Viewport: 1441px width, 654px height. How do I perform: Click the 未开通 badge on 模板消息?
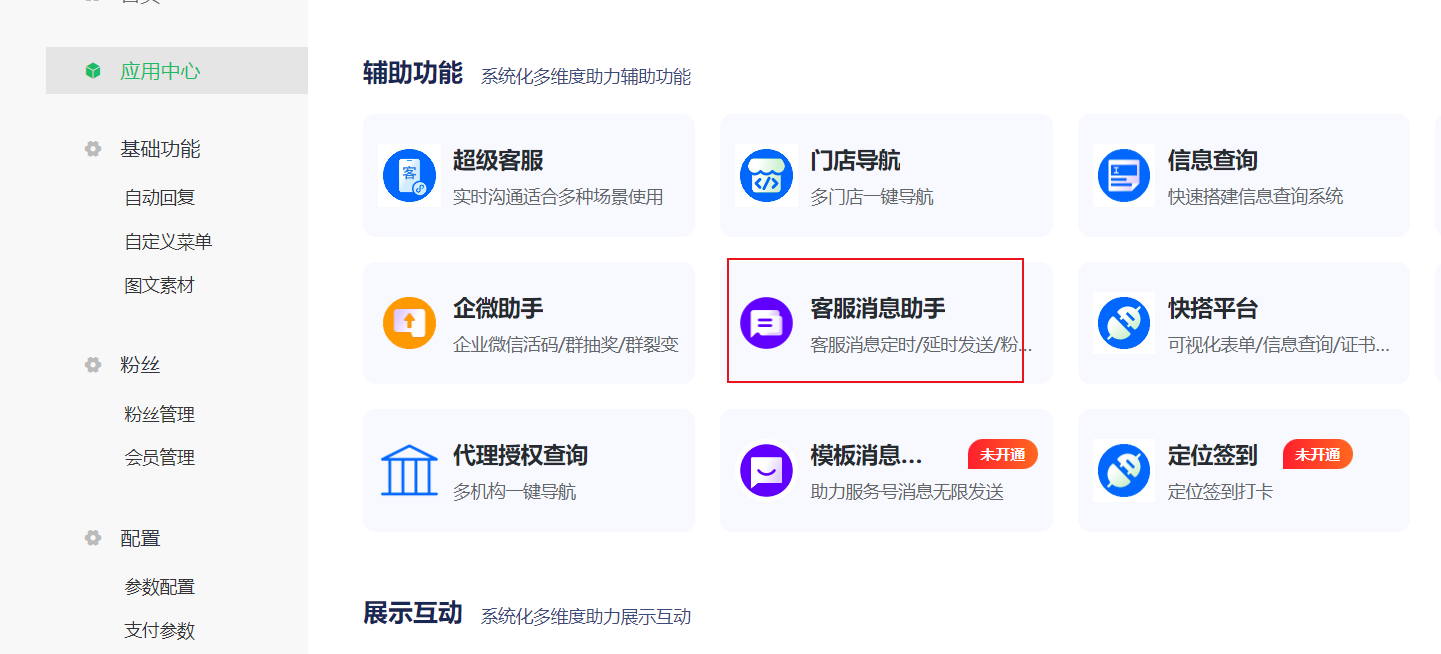coord(1003,455)
